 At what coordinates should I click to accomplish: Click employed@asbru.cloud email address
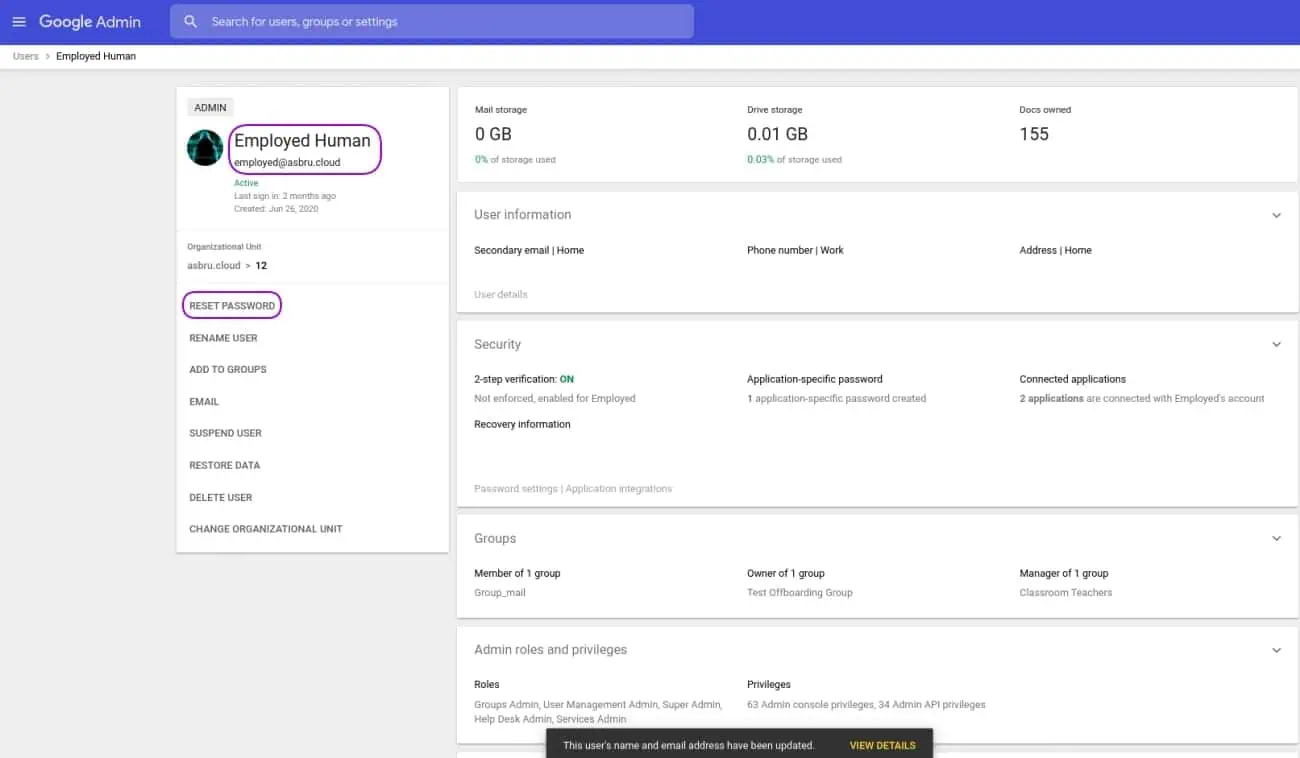pos(287,162)
